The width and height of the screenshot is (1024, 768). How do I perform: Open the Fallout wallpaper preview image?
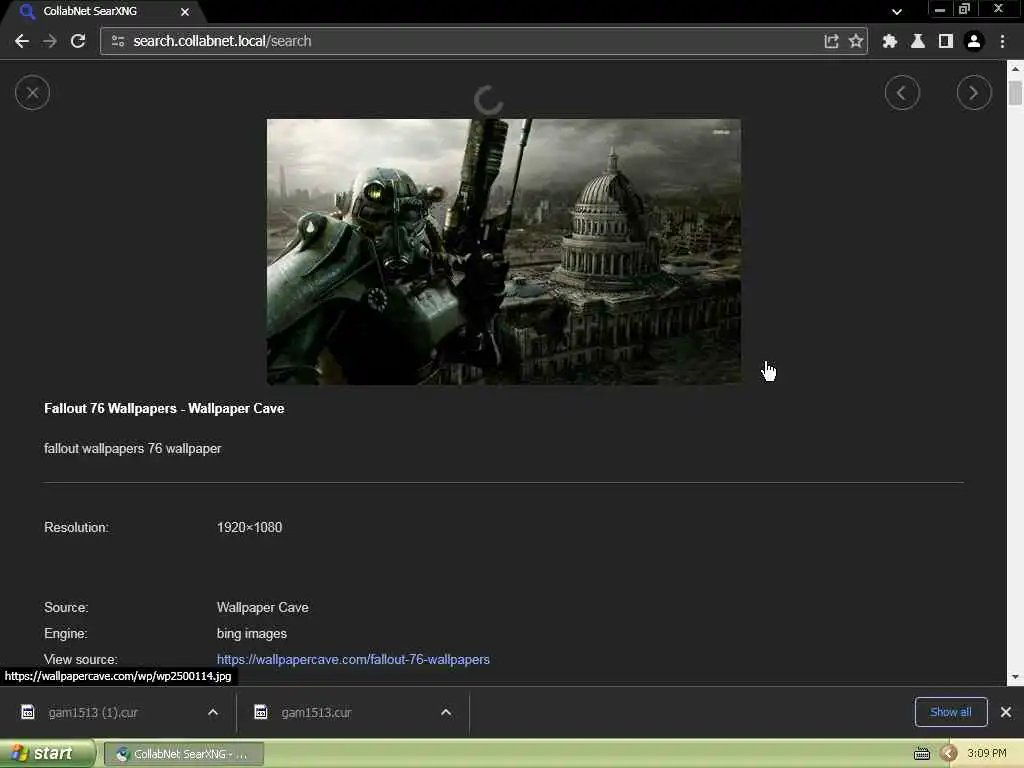(504, 251)
